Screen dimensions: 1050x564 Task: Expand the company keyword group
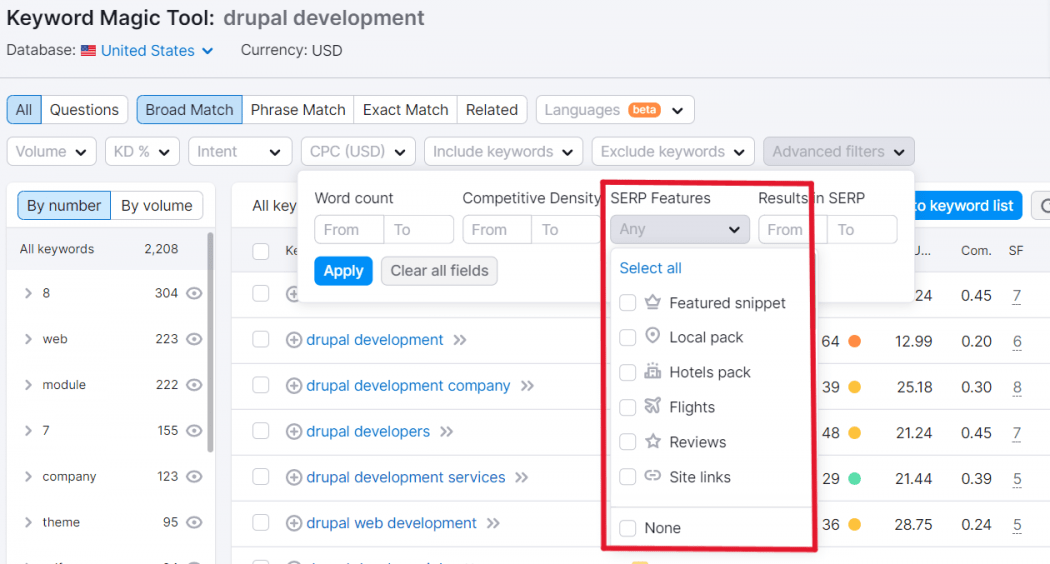pyautogui.click(x=28, y=476)
